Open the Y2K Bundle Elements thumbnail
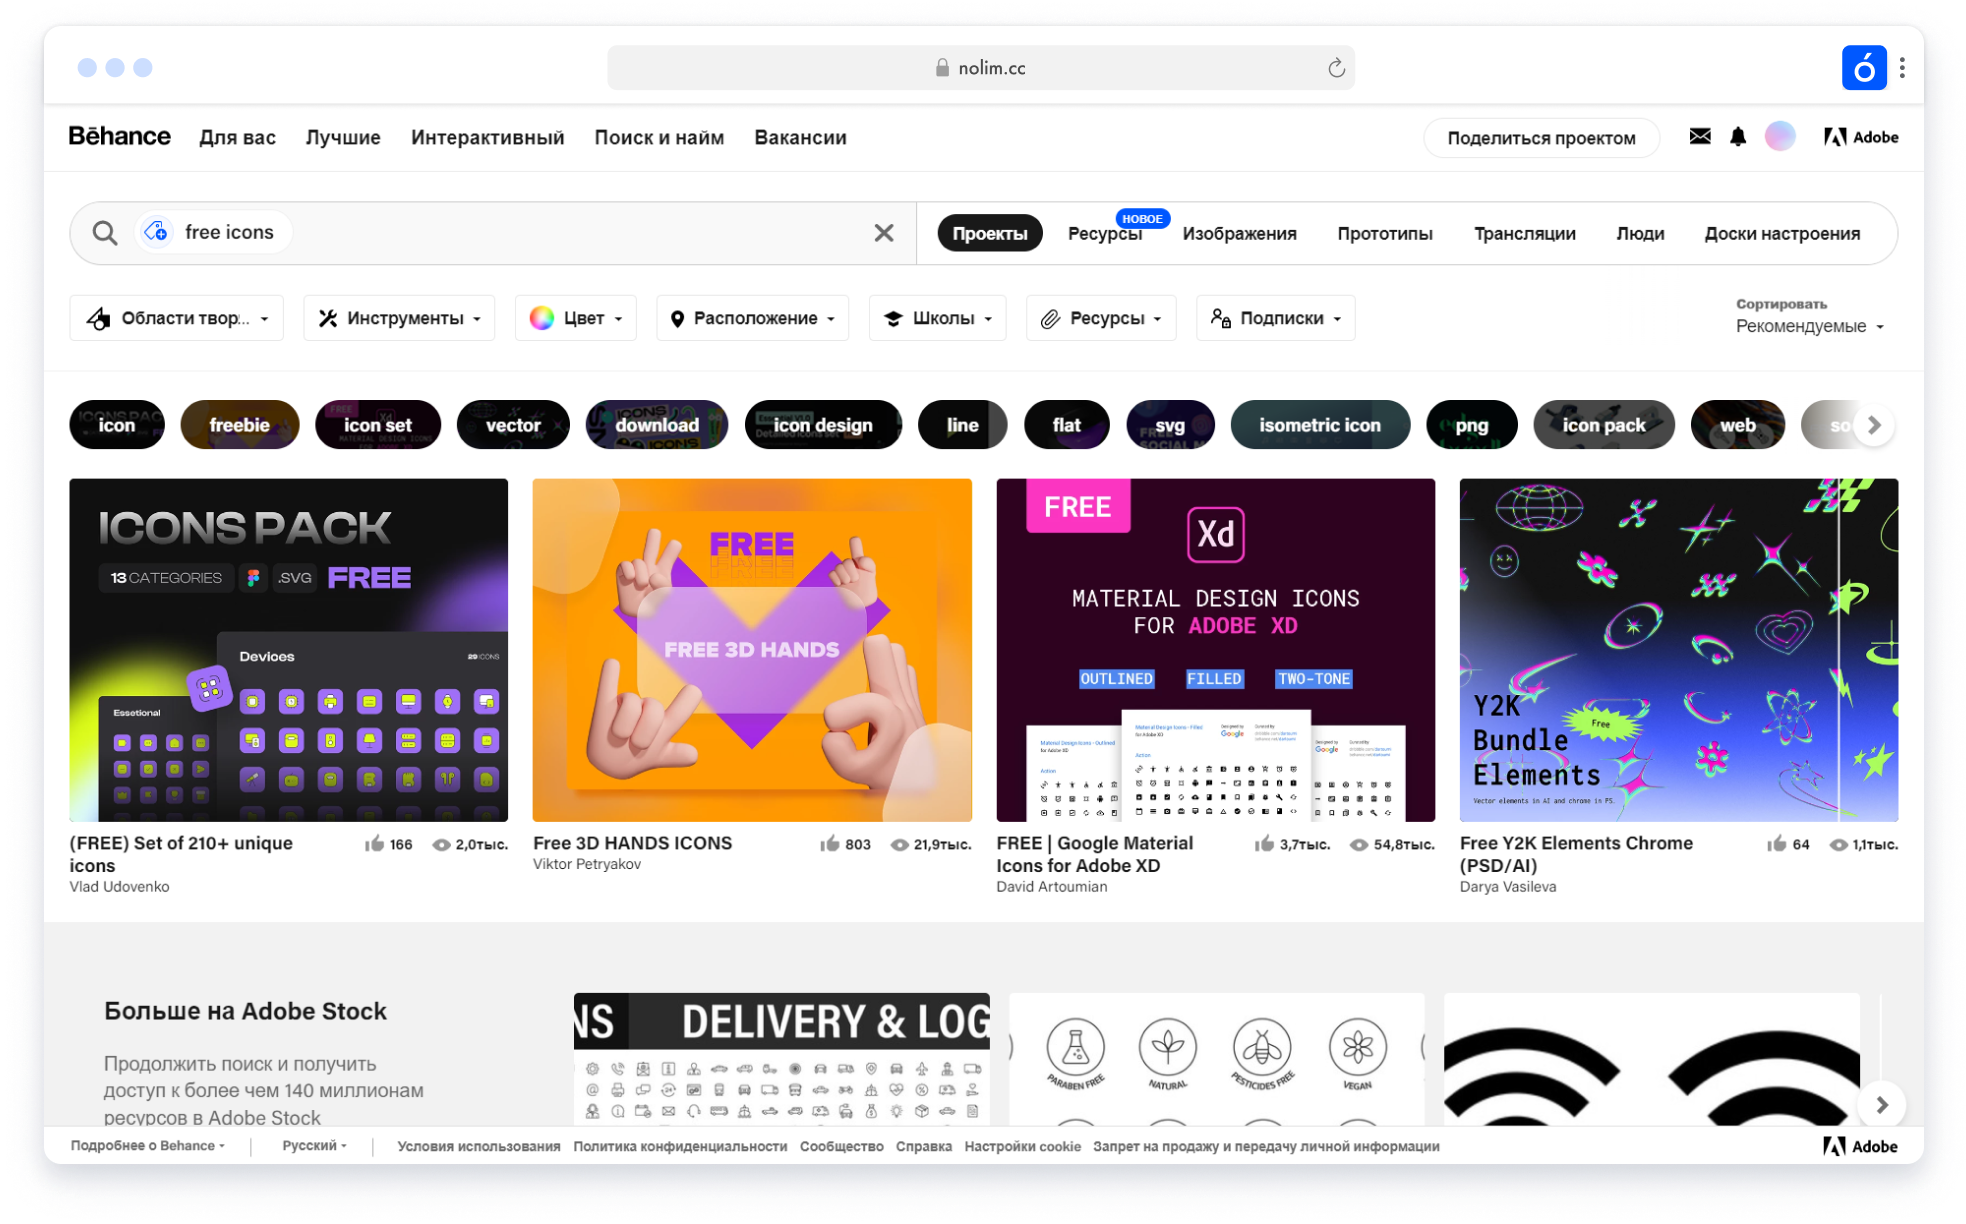This screenshot has height=1224, width=1966. [1678, 650]
